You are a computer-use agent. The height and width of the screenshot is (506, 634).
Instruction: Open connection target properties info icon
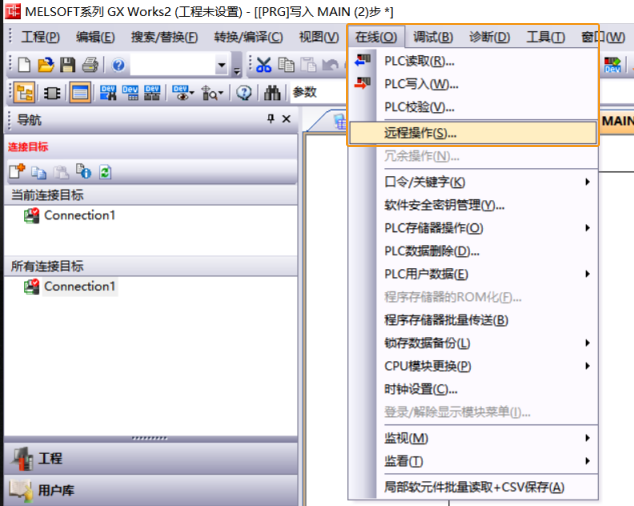83,171
